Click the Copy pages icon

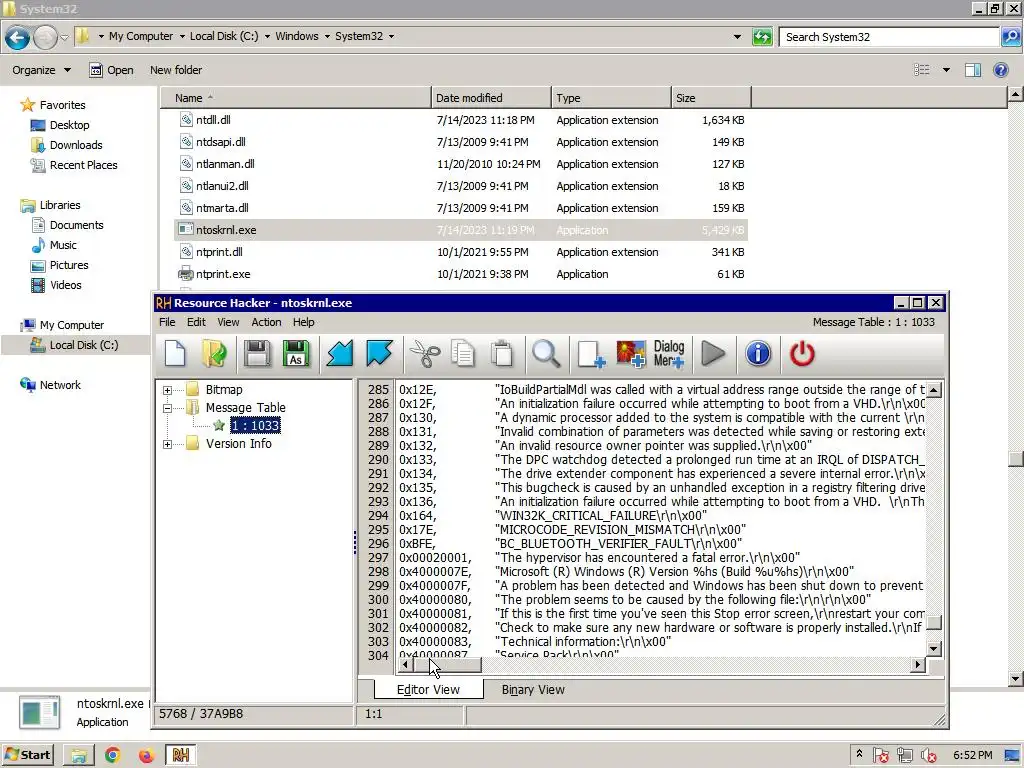pyautogui.click(x=463, y=354)
